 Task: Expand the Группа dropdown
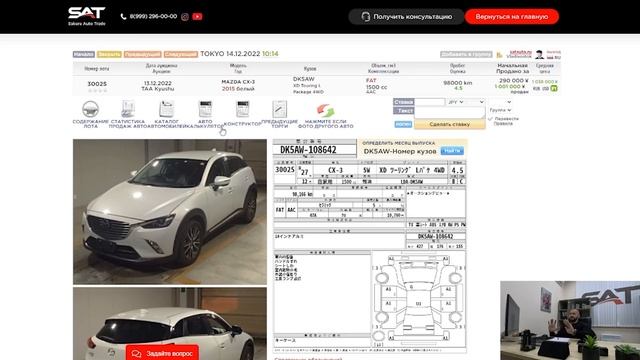[500, 110]
